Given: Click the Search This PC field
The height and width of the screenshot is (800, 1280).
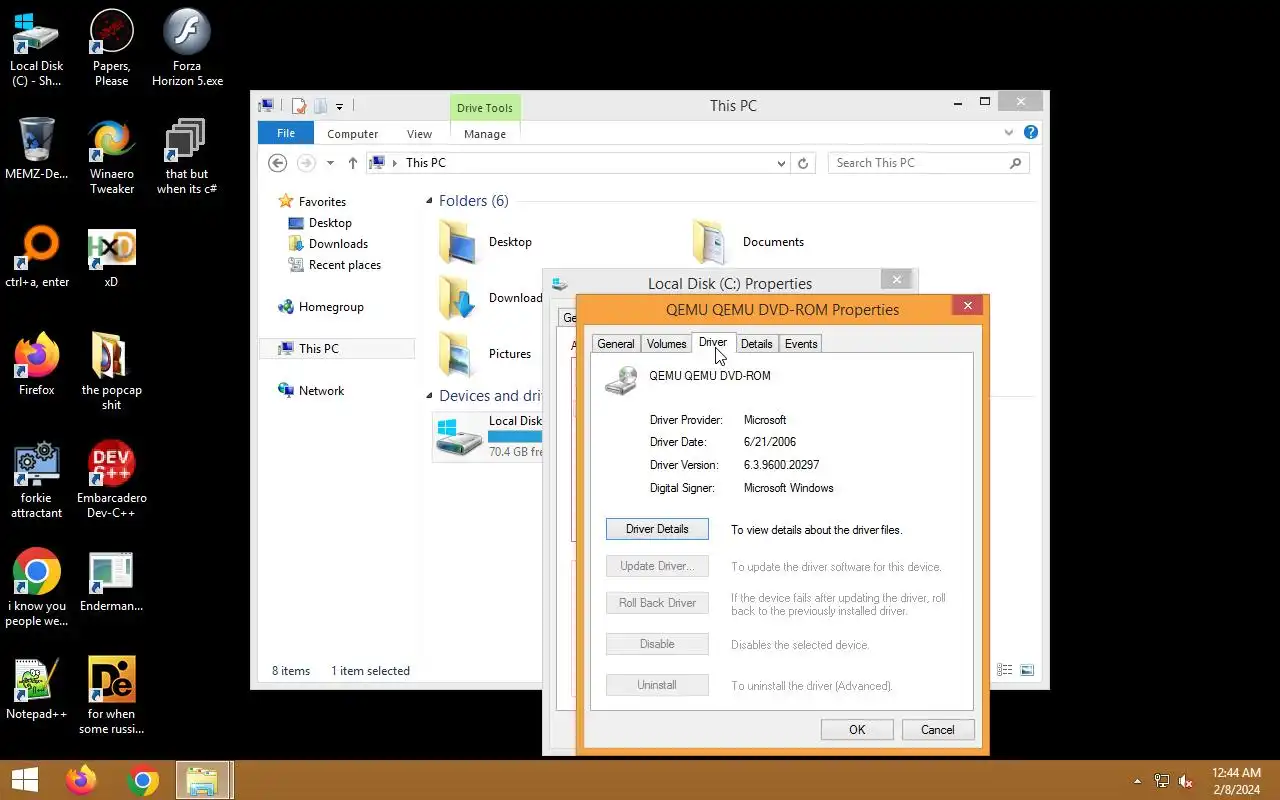Looking at the screenshot, I should pyautogui.click(x=928, y=163).
